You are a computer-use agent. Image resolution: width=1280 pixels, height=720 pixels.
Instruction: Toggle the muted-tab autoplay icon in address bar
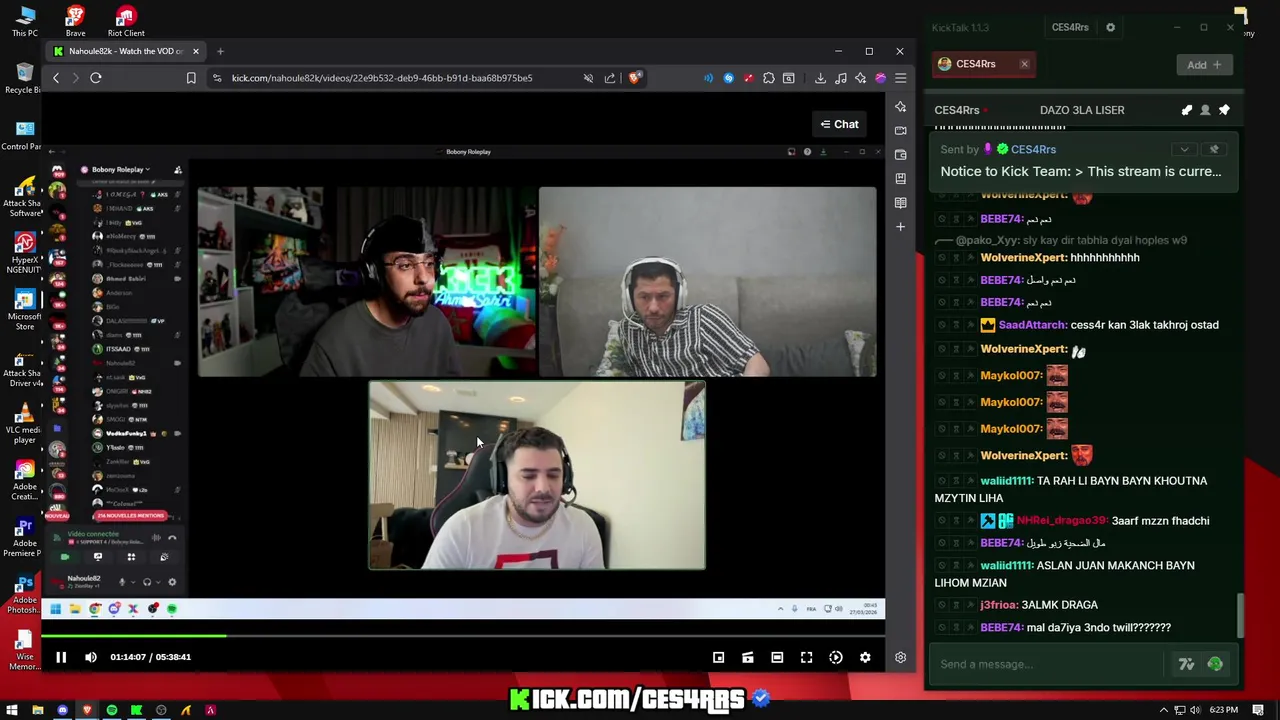(x=588, y=78)
